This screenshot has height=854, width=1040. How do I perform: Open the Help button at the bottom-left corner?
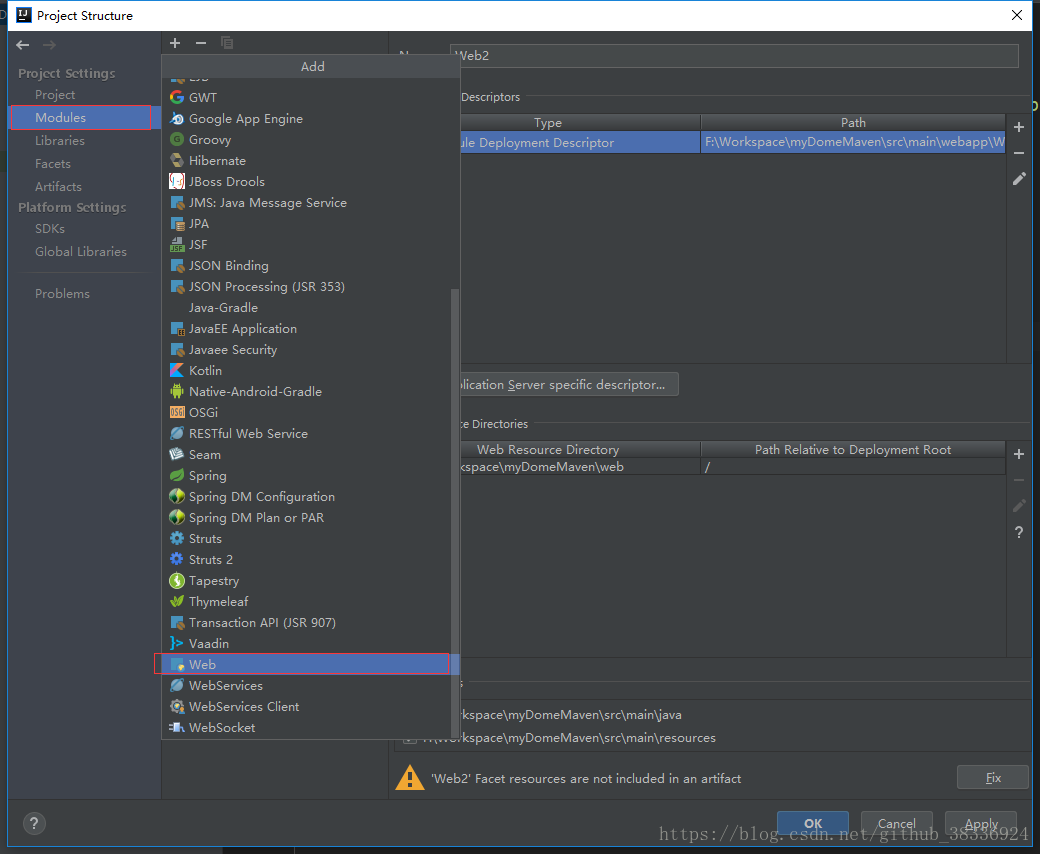pos(34,824)
